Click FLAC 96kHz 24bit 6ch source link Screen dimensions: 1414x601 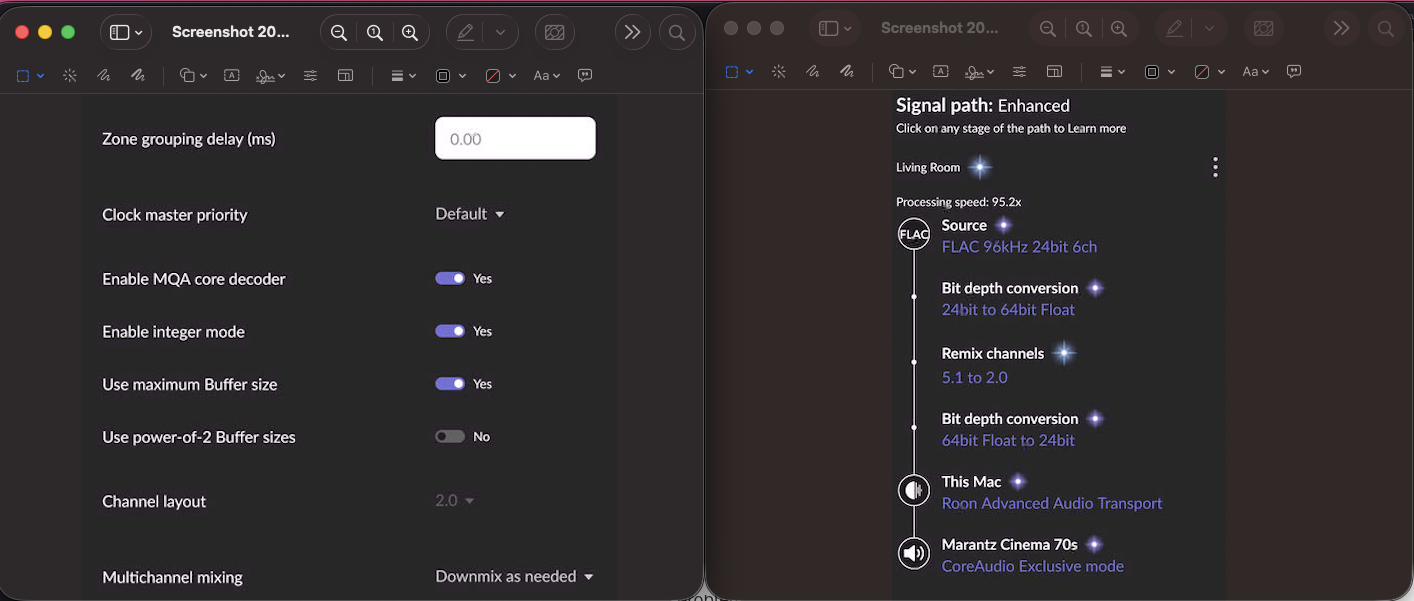[1019, 247]
